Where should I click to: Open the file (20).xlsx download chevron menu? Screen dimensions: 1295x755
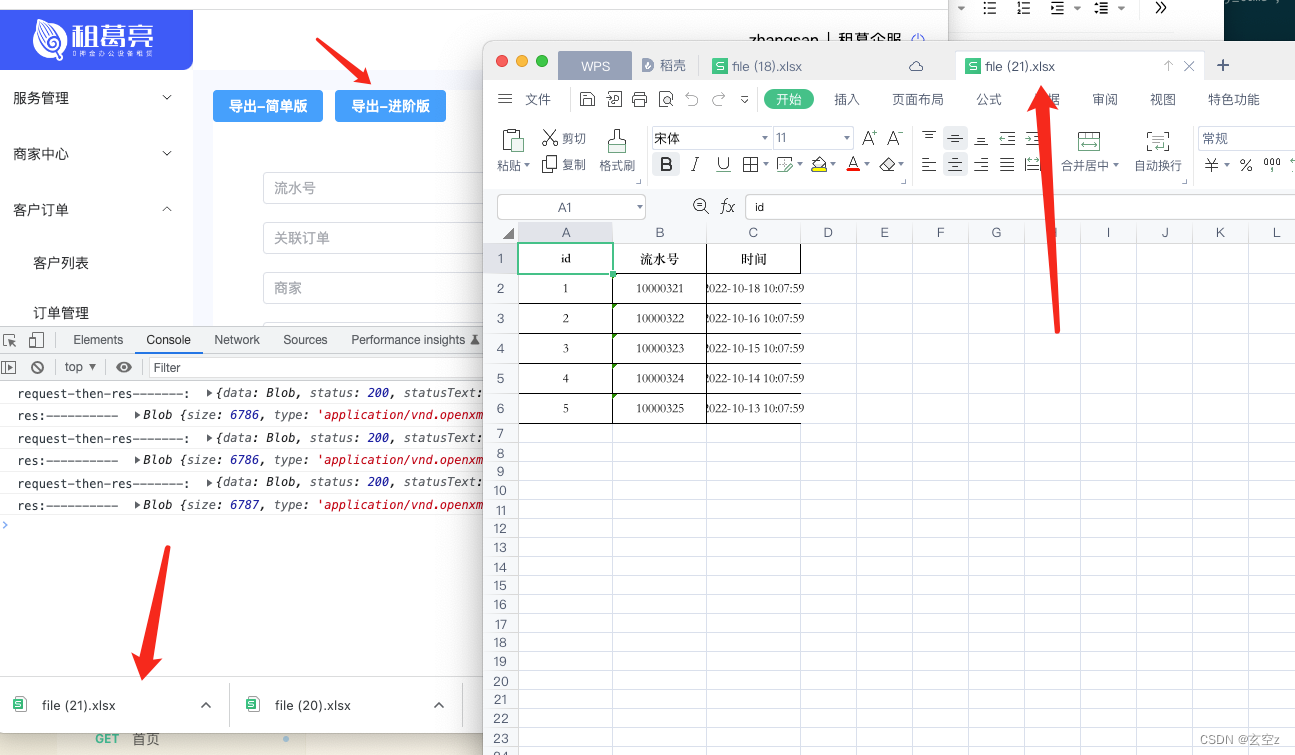pyautogui.click(x=439, y=705)
